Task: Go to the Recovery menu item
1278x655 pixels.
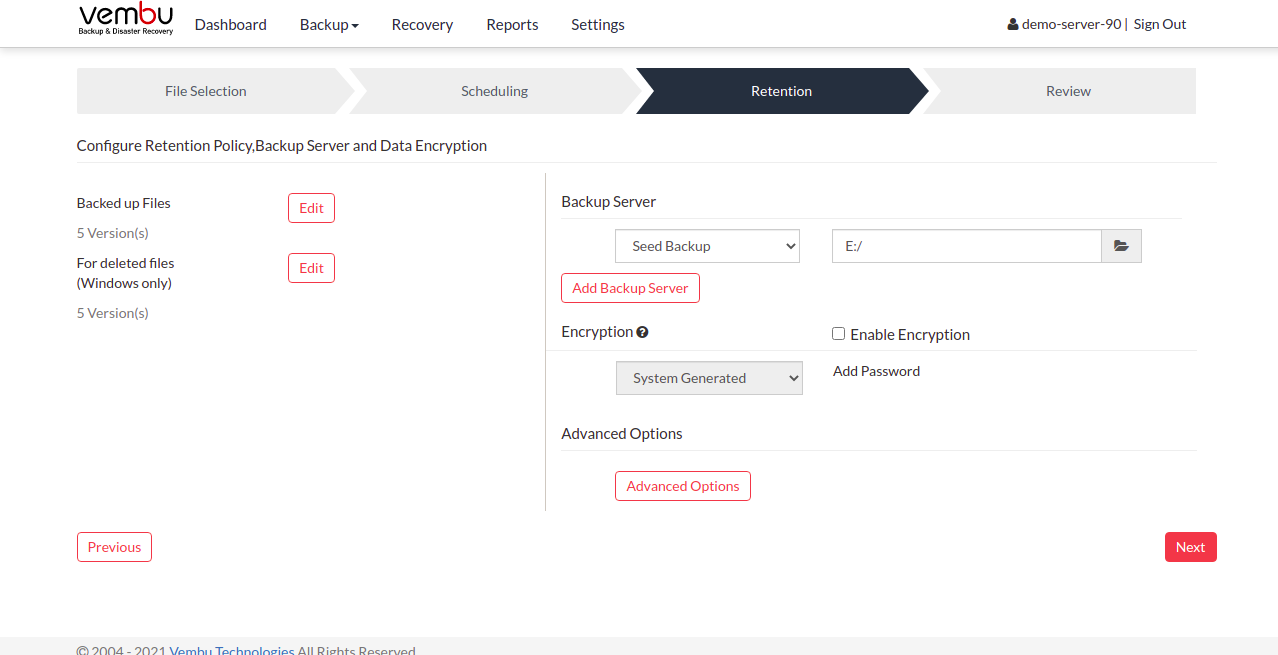Action: coord(422,25)
